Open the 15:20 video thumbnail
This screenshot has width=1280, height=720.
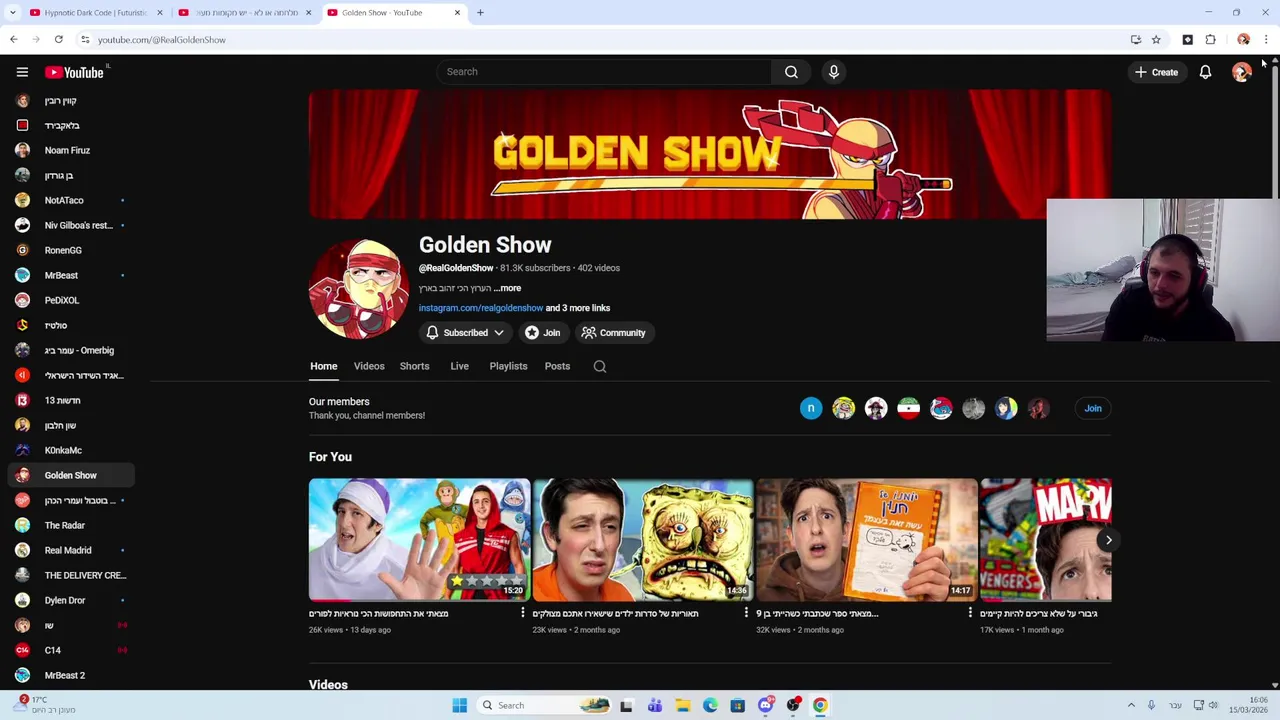[419, 540]
